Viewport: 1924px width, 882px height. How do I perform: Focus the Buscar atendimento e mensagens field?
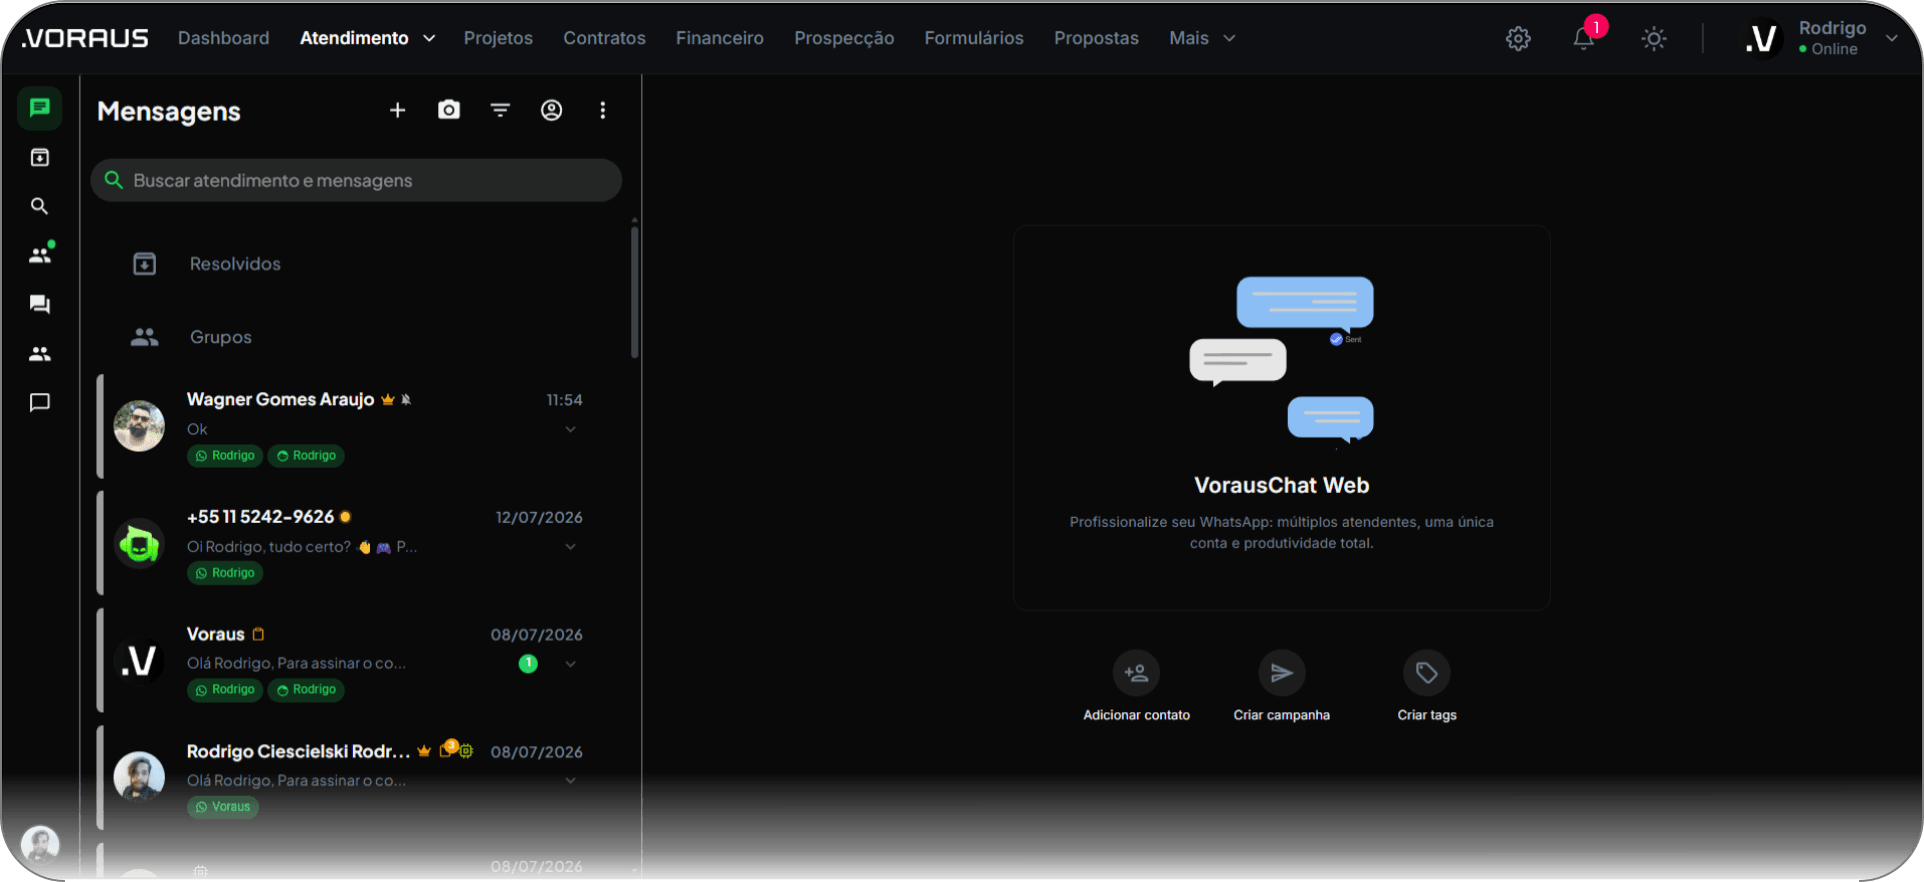[356, 180]
